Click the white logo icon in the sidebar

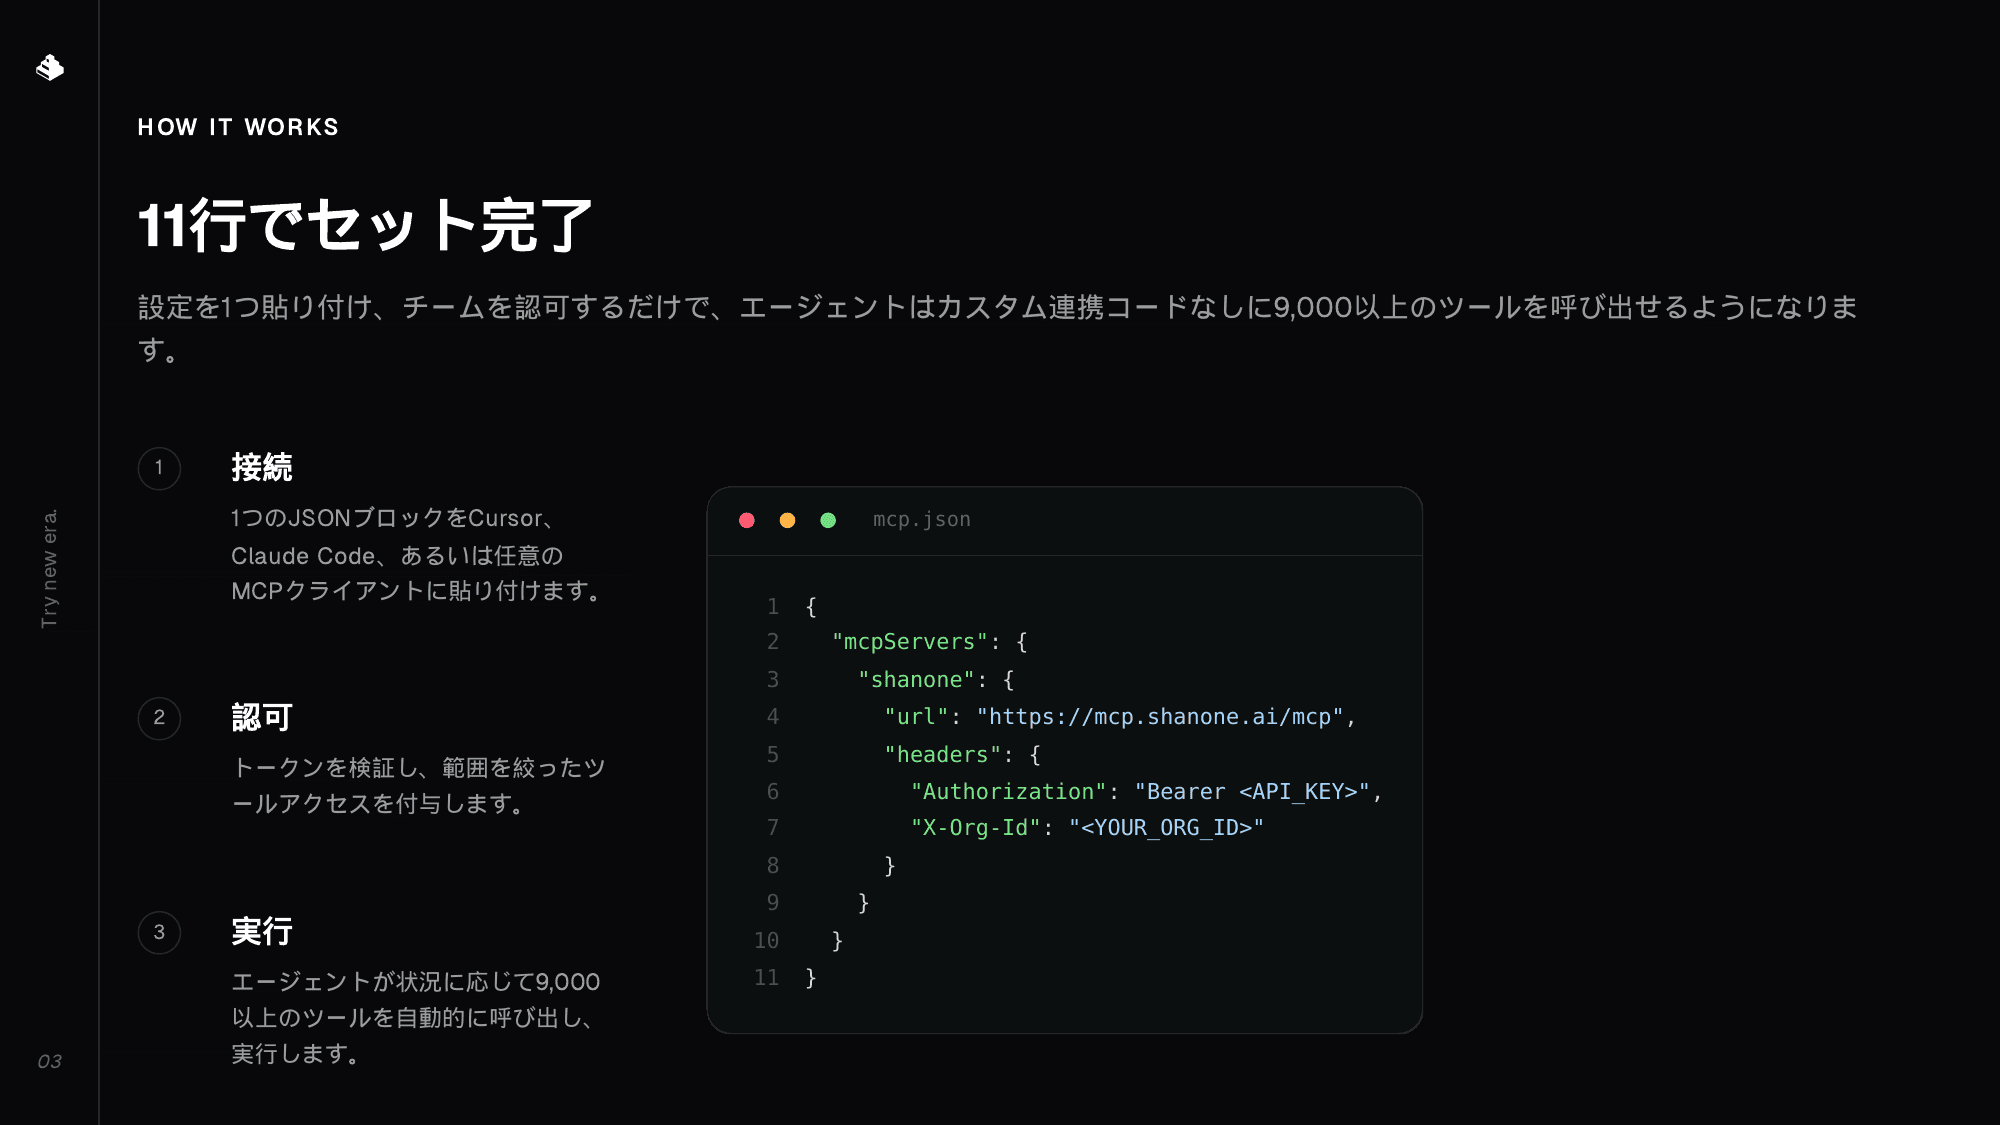coord(50,67)
